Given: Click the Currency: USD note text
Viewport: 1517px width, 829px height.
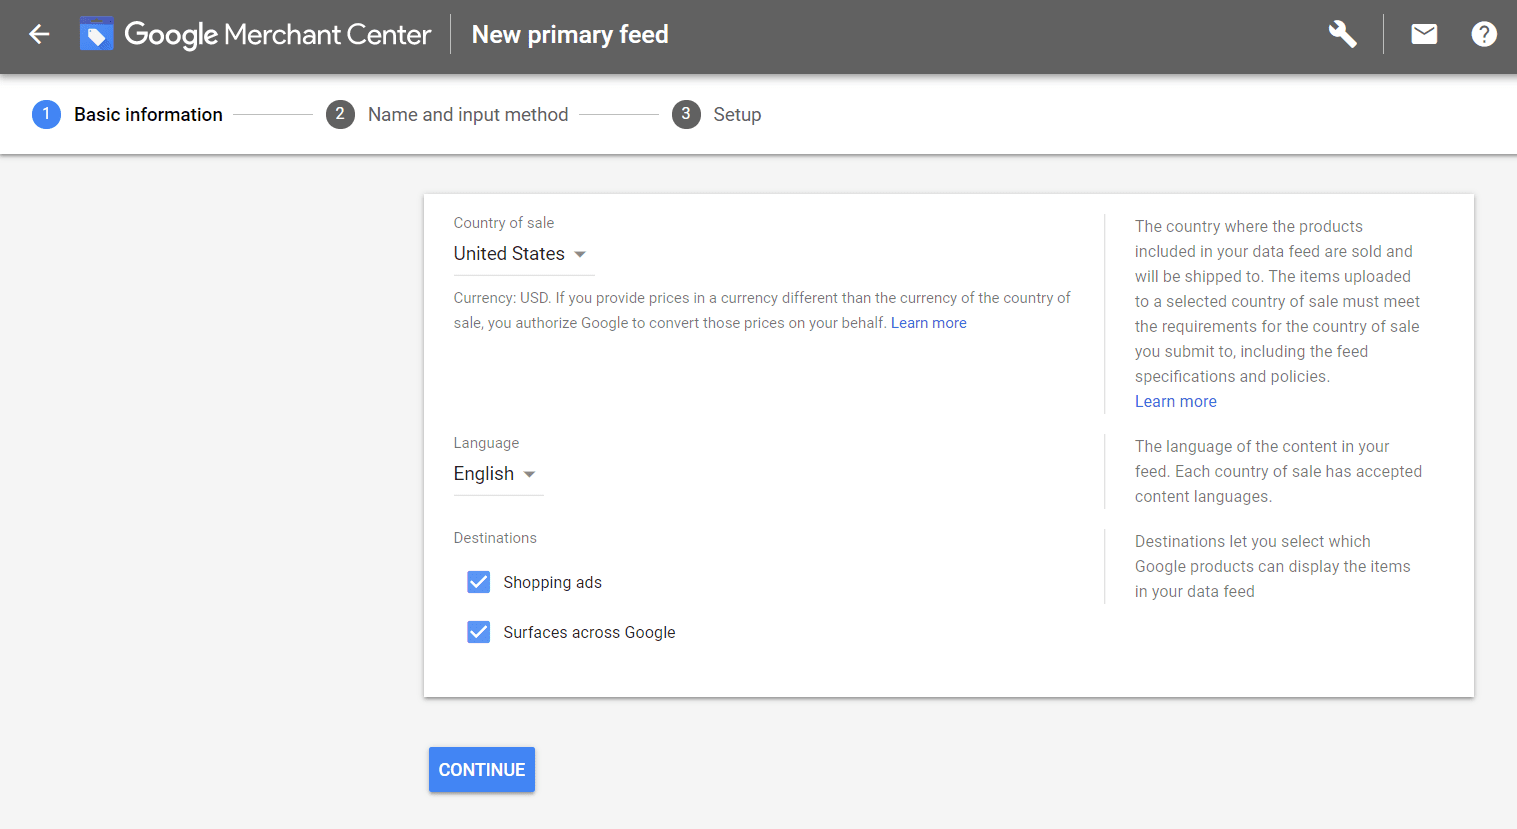Looking at the screenshot, I should [762, 310].
